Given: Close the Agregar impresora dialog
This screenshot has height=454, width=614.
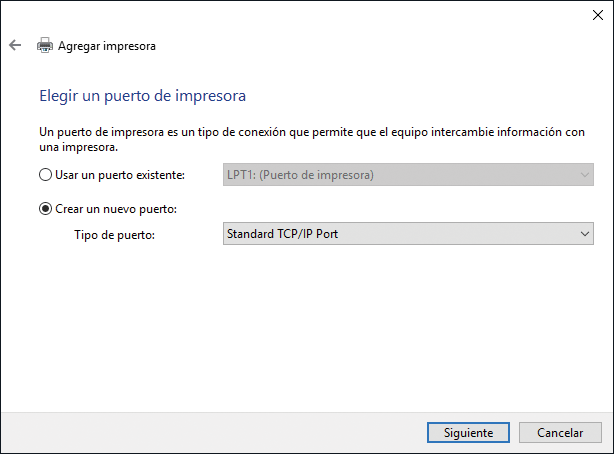Looking at the screenshot, I should pos(596,14).
